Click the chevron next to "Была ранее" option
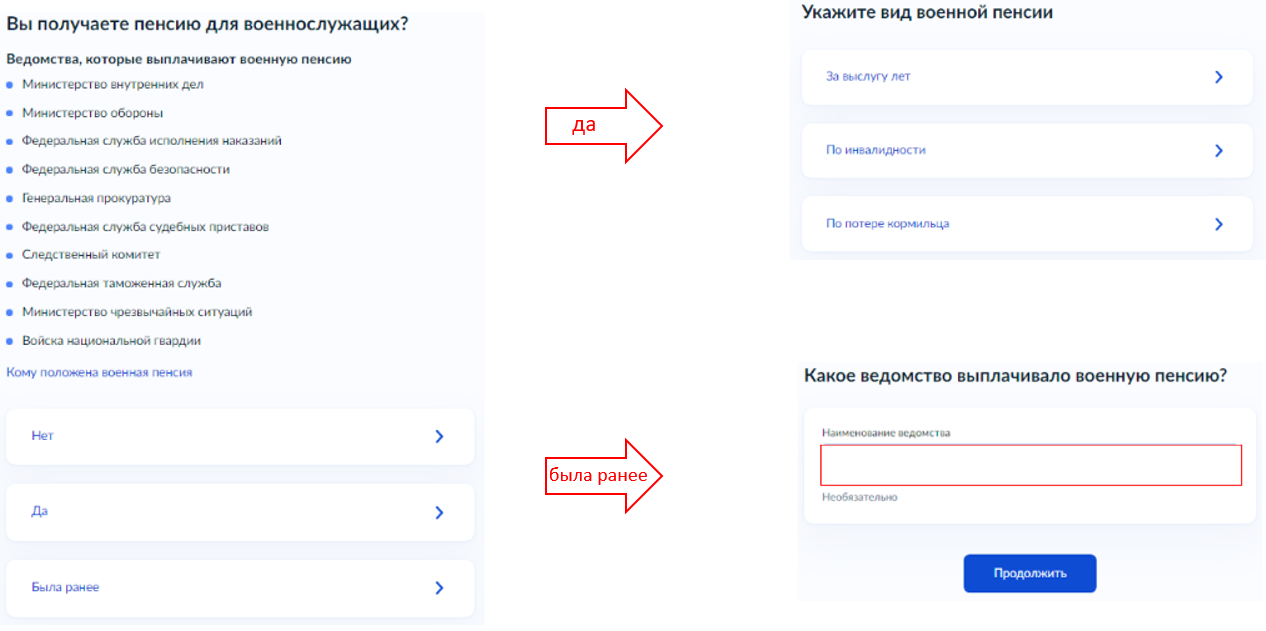The width and height of the screenshot is (1266, 631). coord(439,588)
